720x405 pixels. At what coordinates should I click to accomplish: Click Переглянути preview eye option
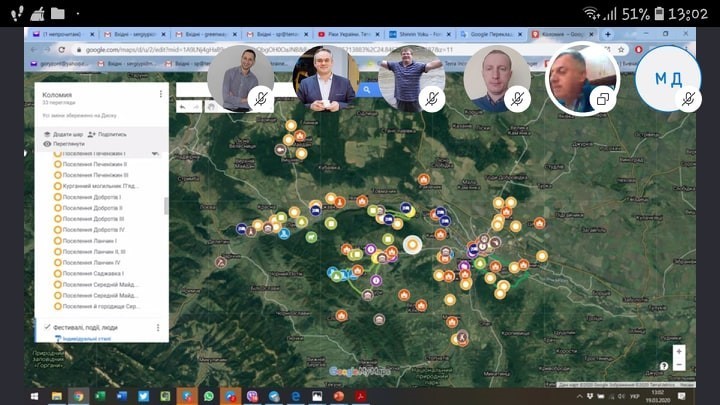65,144
